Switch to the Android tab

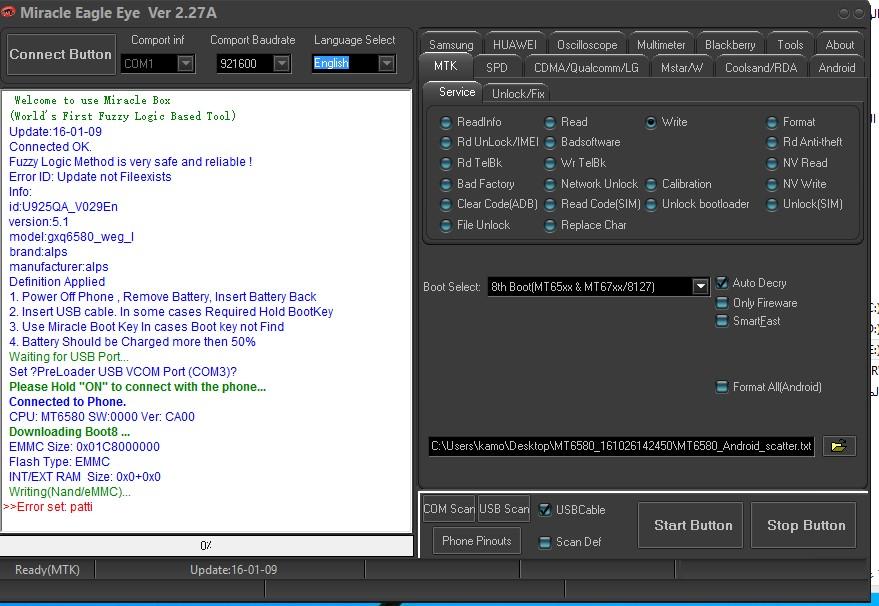836,68
